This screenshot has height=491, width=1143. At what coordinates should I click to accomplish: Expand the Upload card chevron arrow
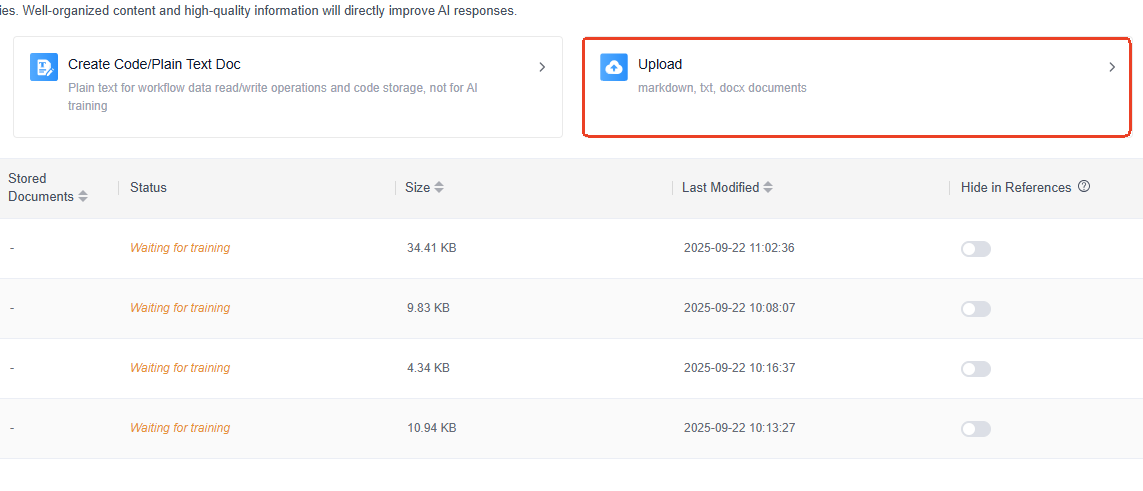point(1112,67)
